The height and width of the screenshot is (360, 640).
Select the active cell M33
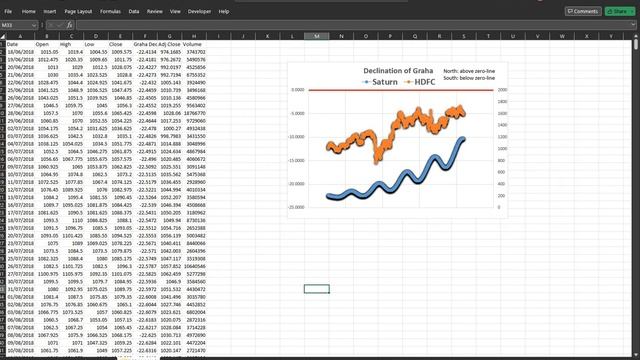317,289
